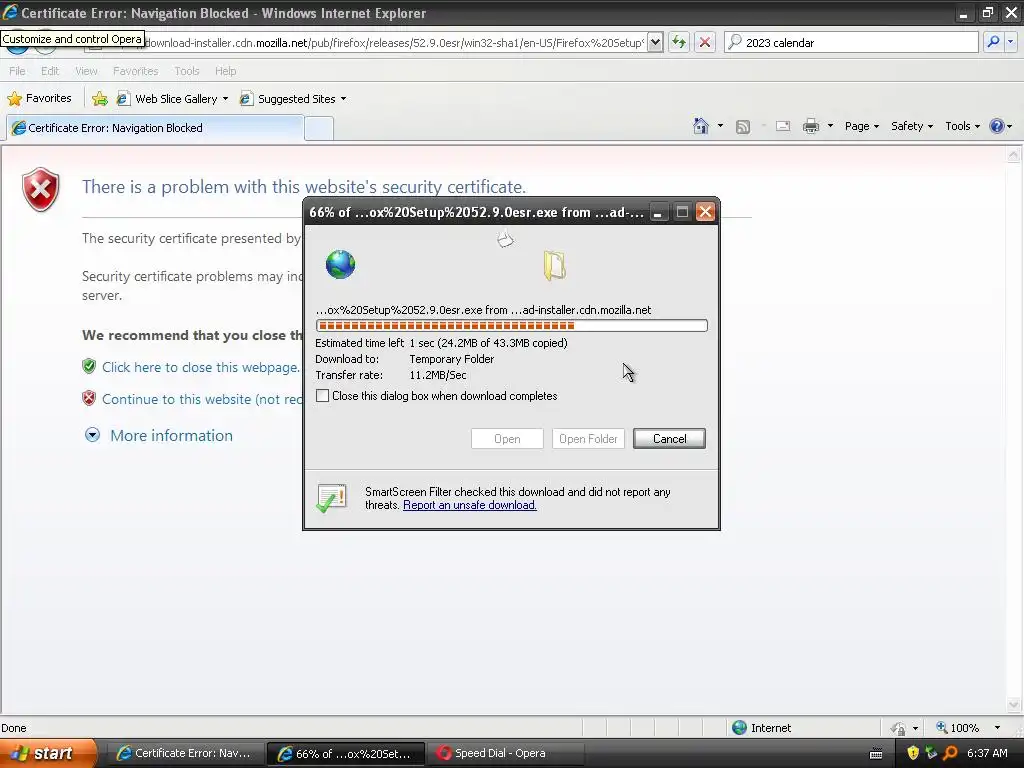Click the security shield tray icon
Image resolution: width=1024 pixels, height=768 pixels.
(913, 753)
